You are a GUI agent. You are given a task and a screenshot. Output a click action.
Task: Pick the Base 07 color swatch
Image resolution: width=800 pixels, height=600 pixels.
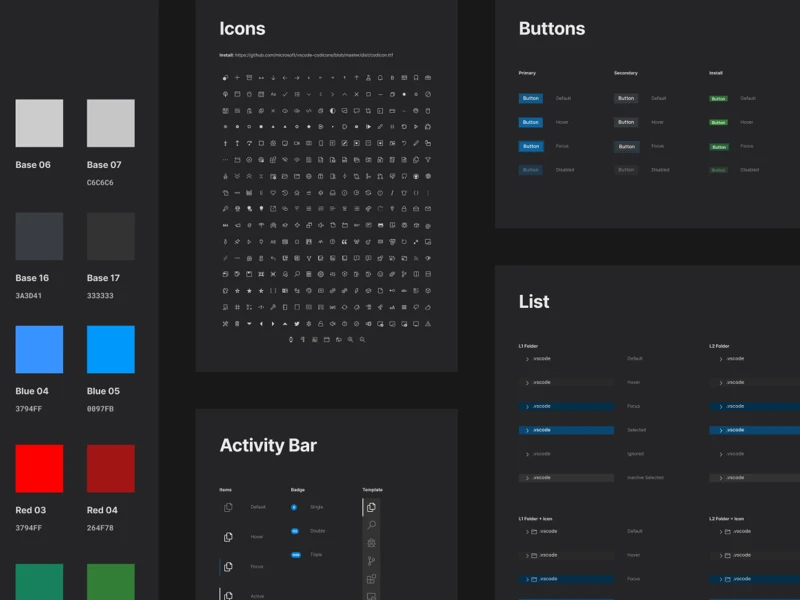pos(111,123)
